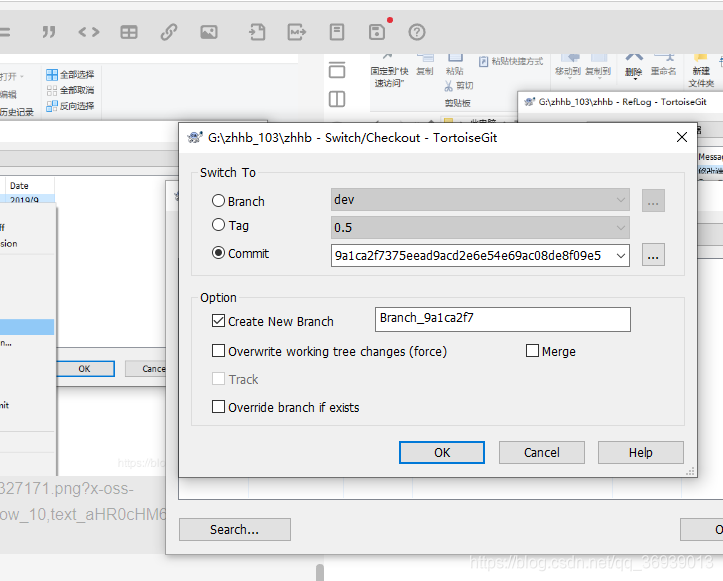Screen dimensions: 723x581
Task: Uncheck Create New Branch checkbox
Action: coord(218,321)
